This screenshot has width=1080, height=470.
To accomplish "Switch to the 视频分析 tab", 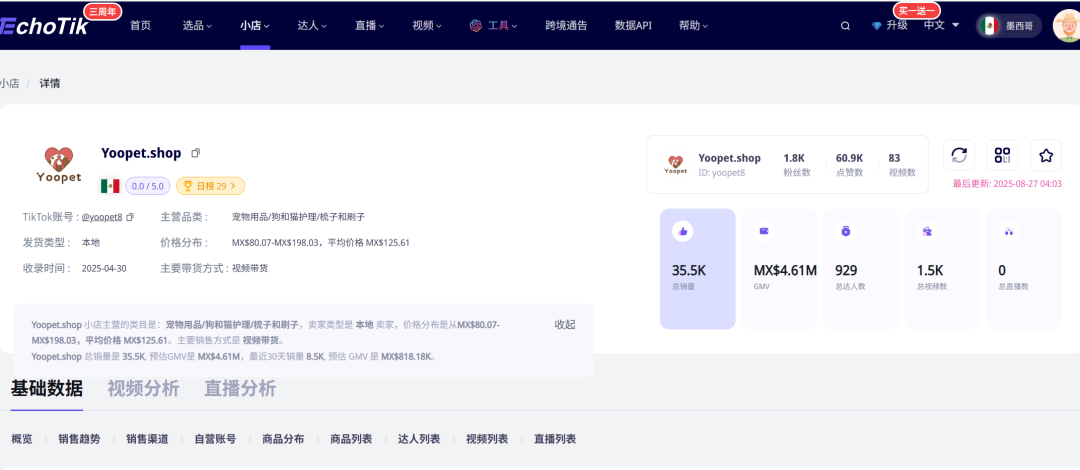I will pyautogui.click(x=143, y=389).
